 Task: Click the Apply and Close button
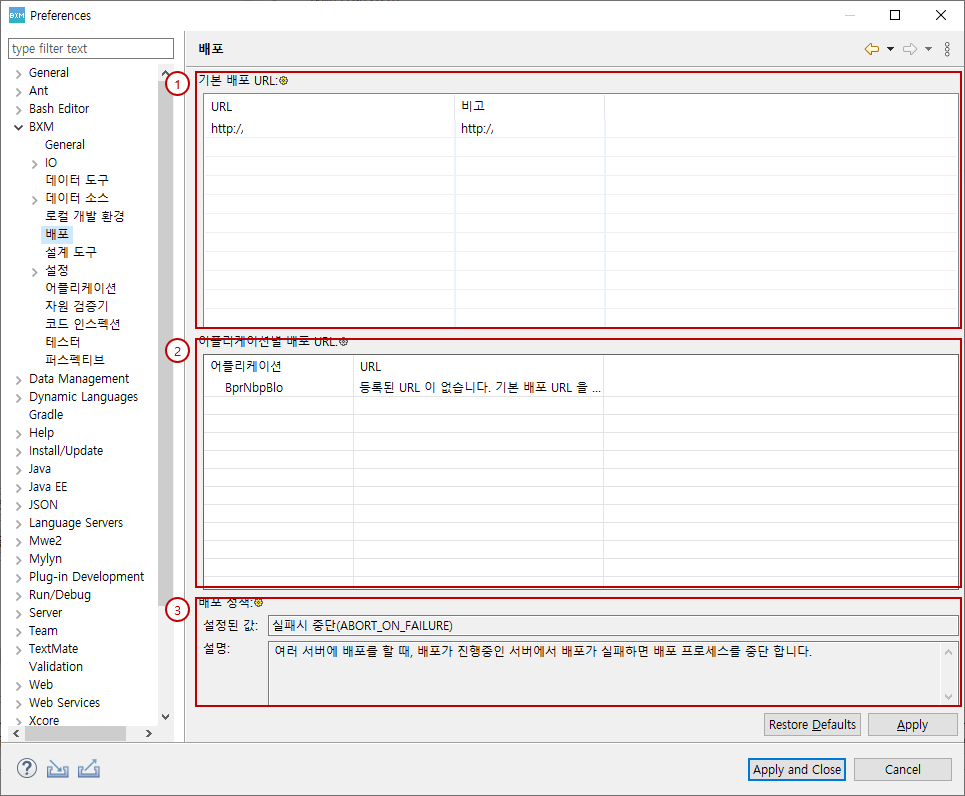(797, 769)
